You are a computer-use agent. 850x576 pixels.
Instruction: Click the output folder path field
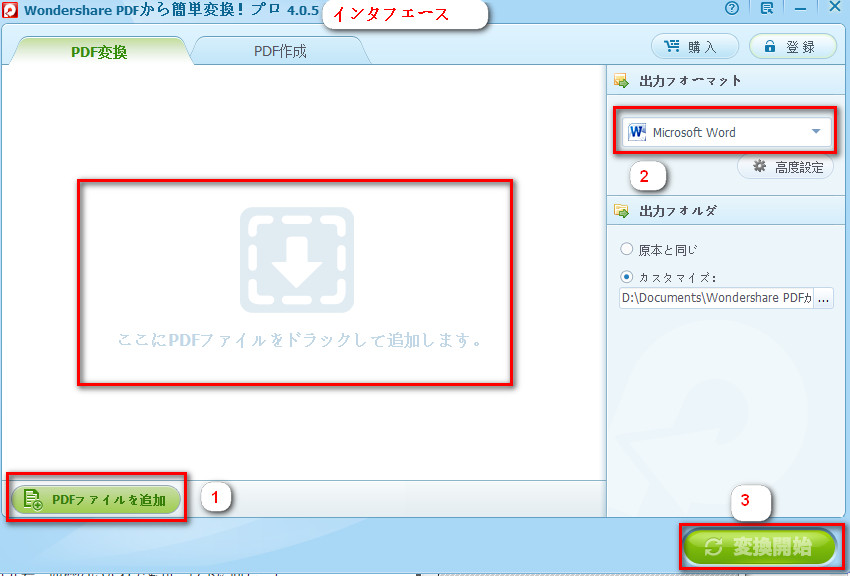pos(716,298)
